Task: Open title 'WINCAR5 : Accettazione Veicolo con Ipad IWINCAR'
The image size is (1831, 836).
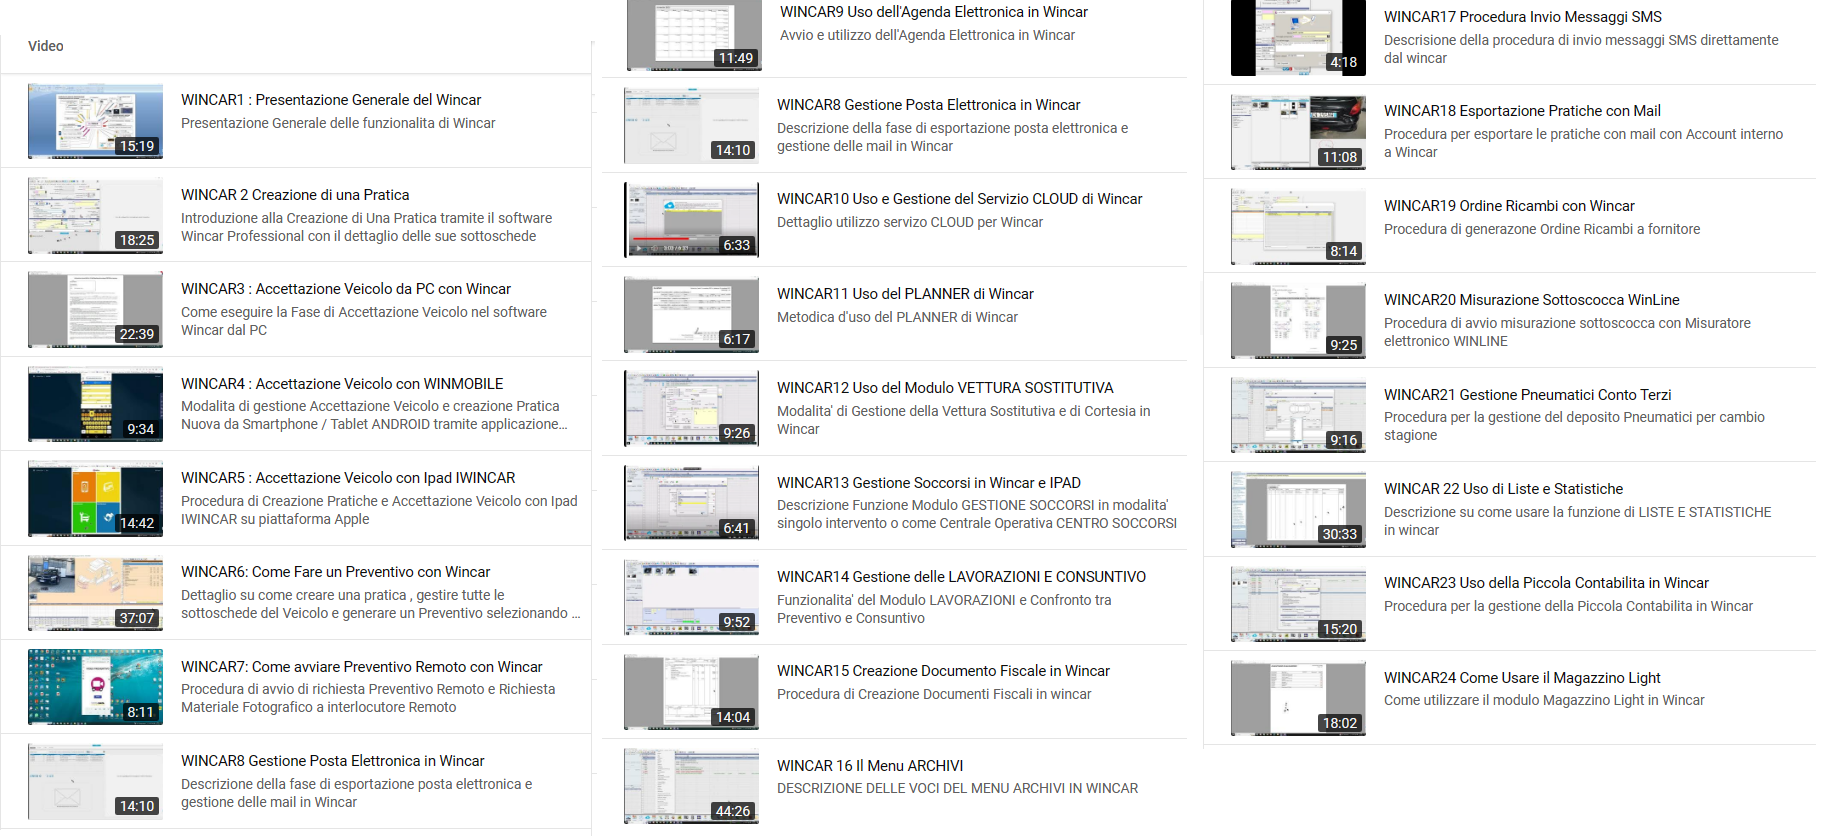Action: [x=348, y=478]
